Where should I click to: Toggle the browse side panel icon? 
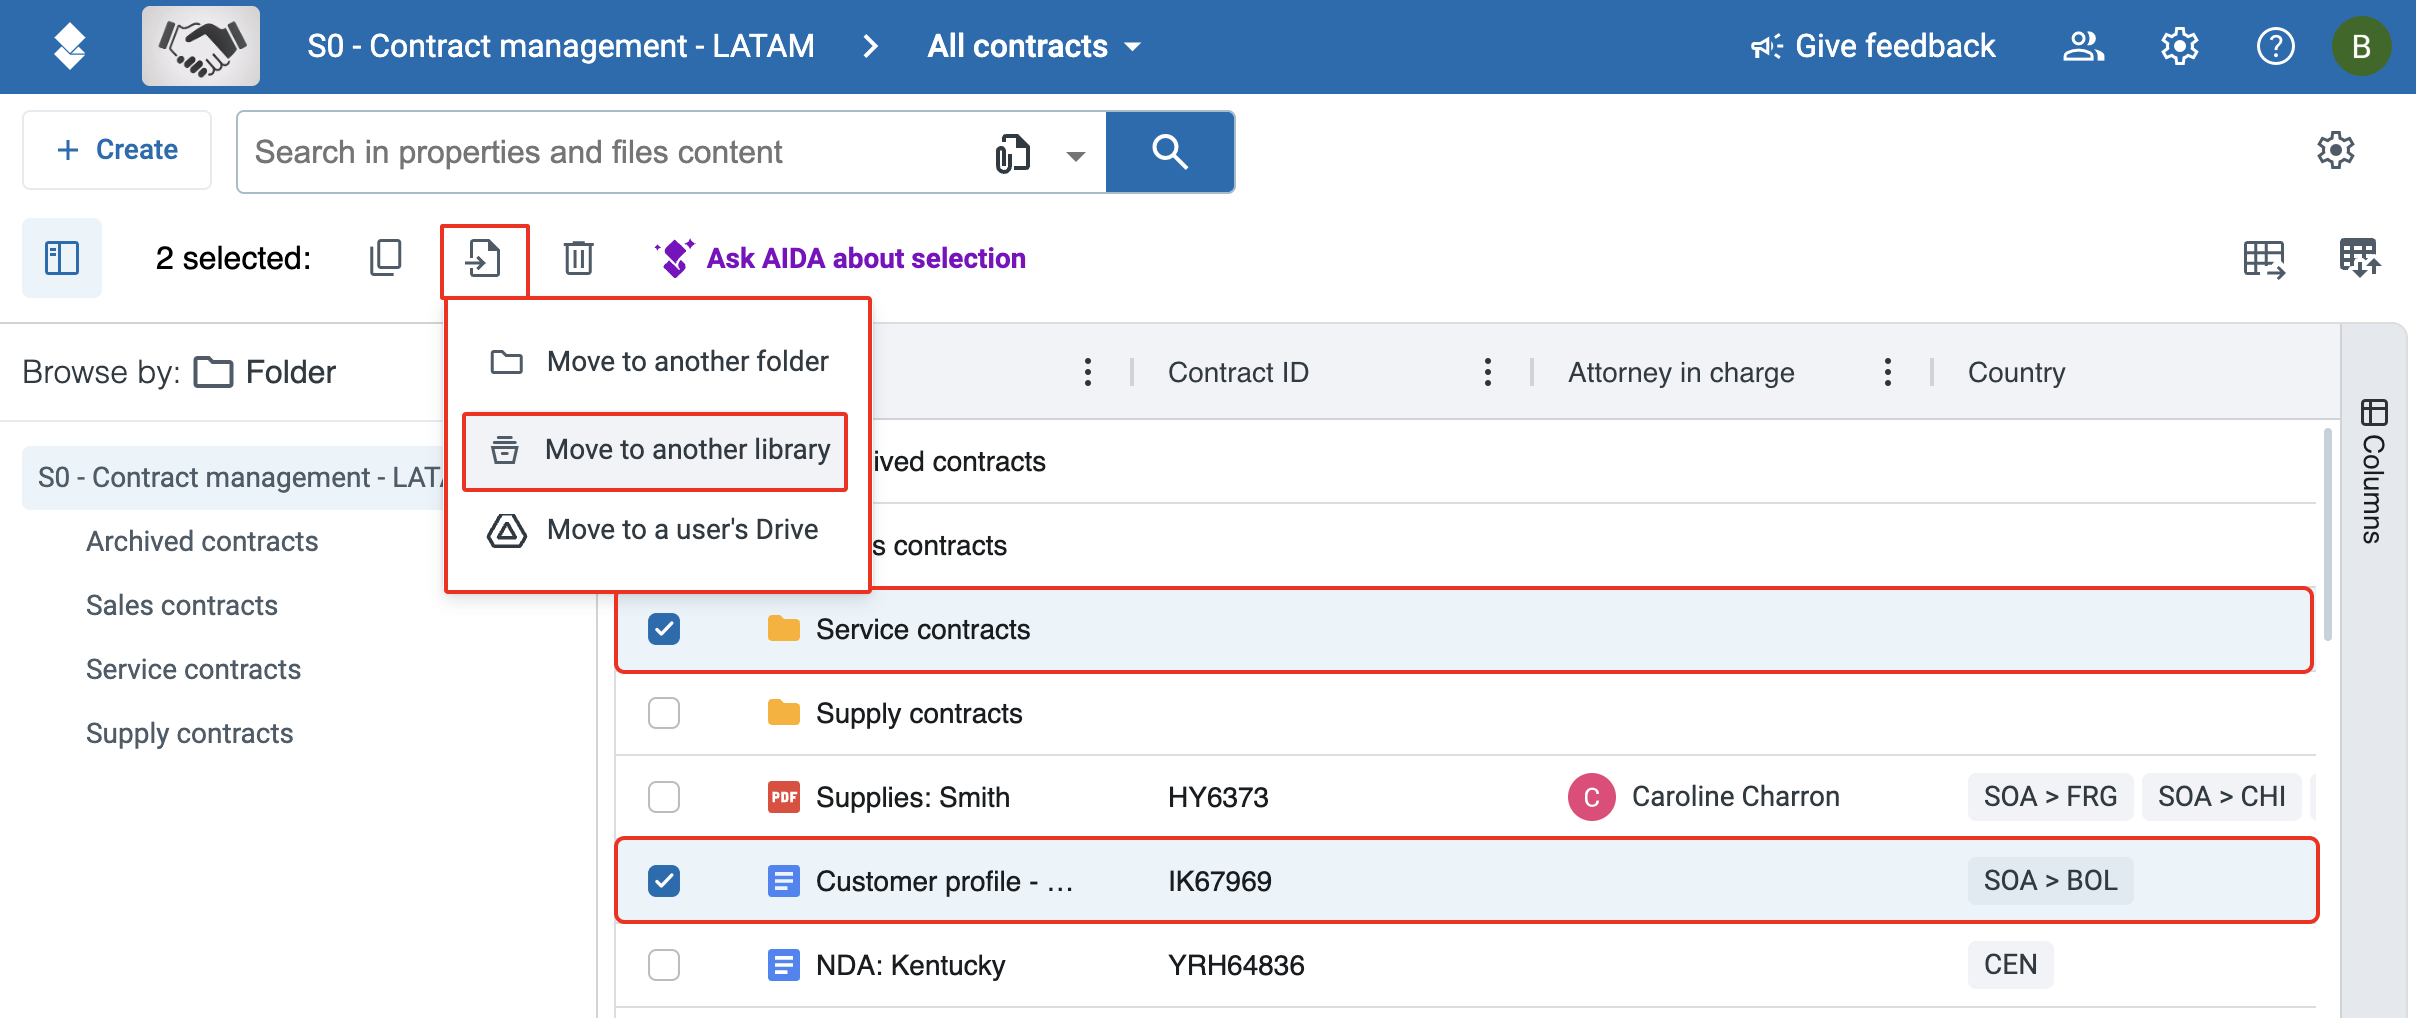62,258
